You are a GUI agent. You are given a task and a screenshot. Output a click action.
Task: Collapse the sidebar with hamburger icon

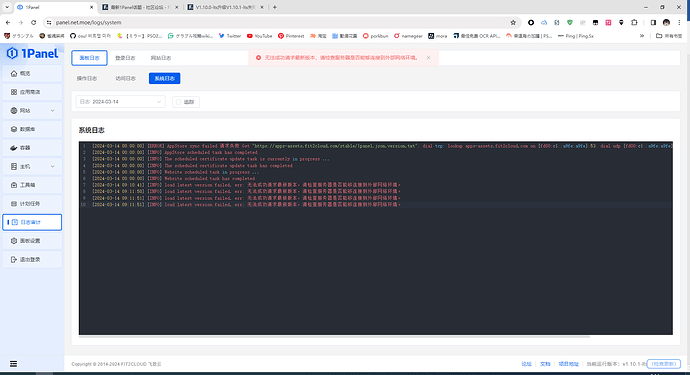(13, 364)
